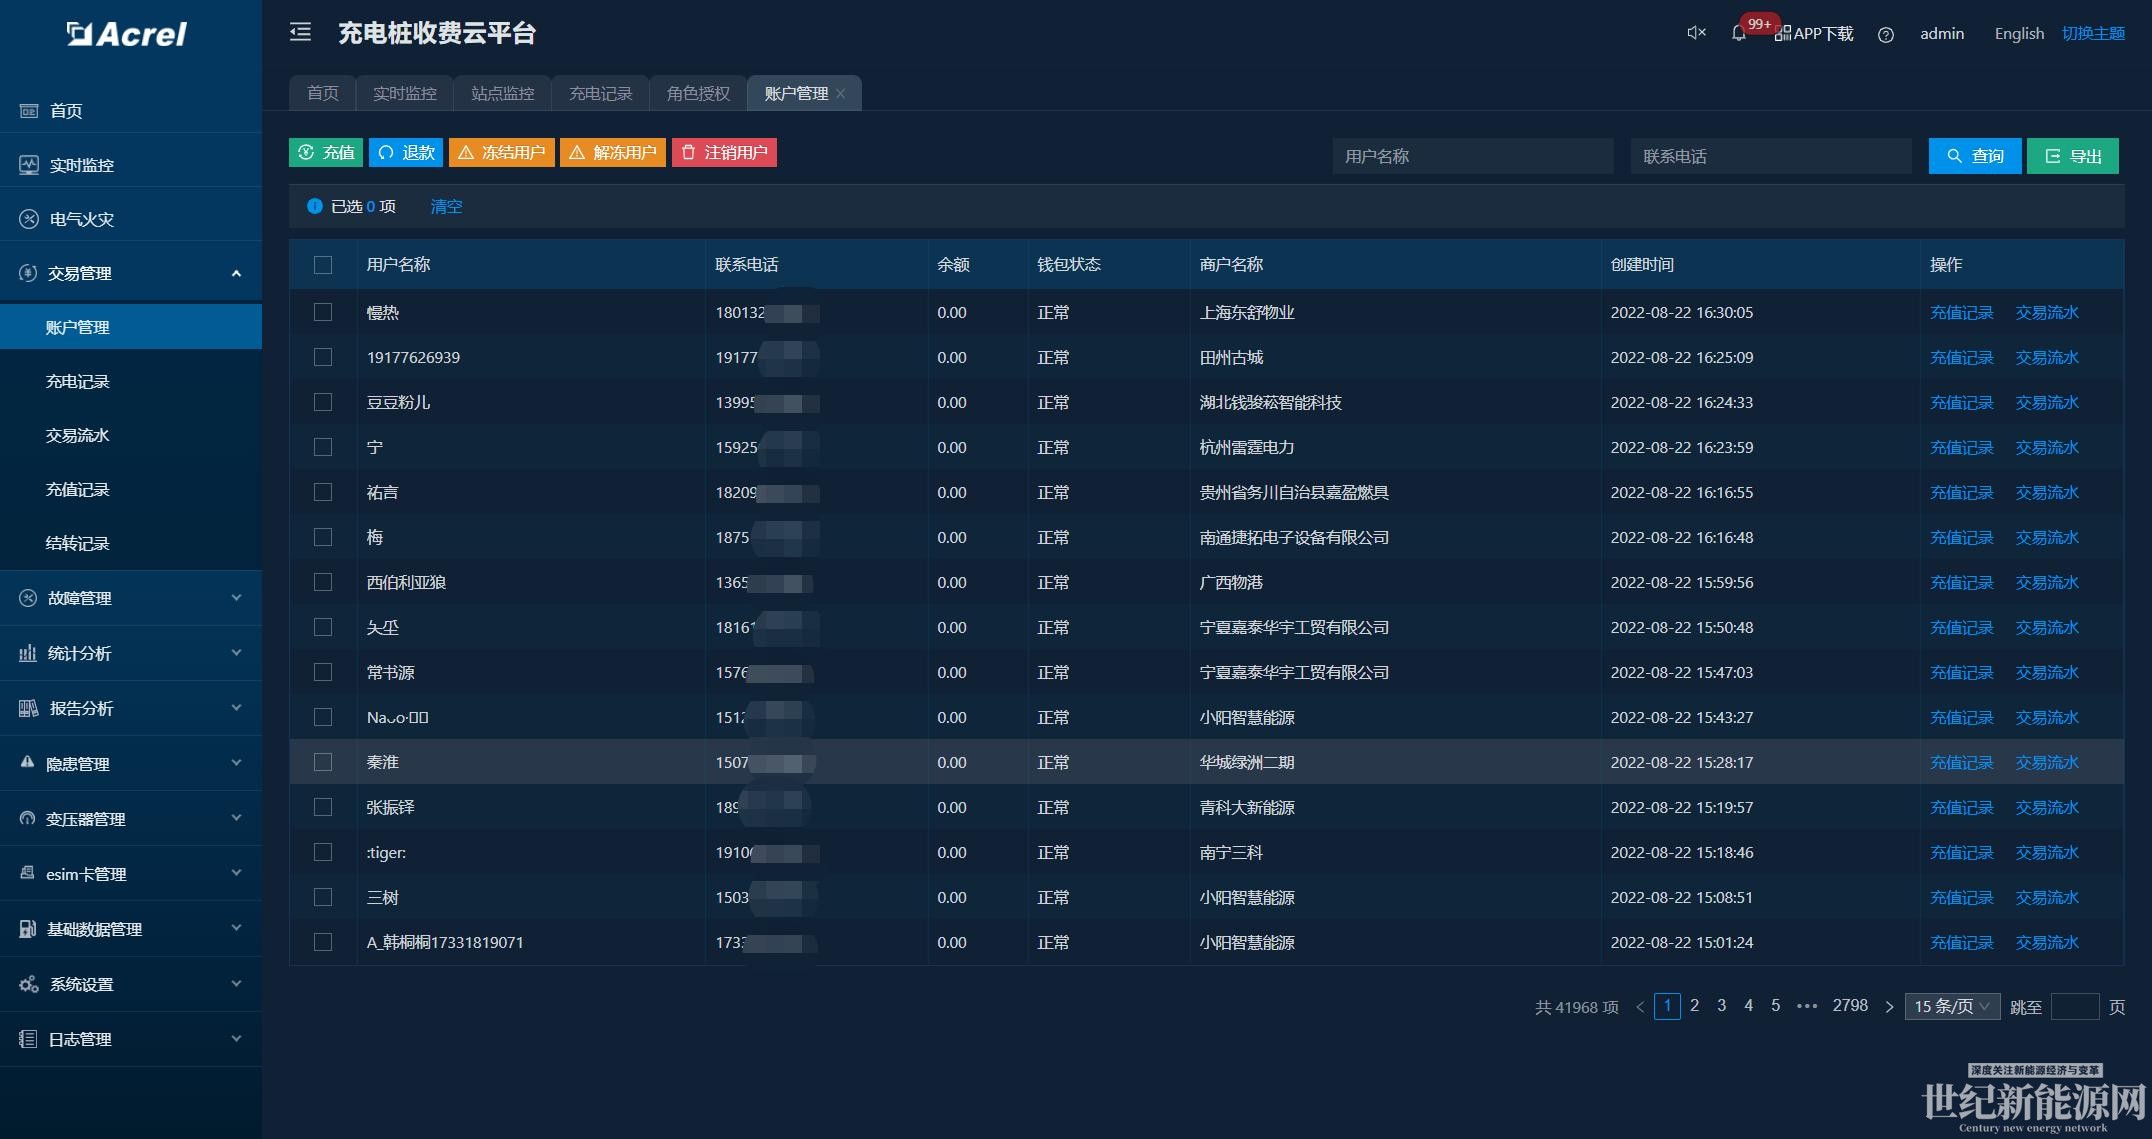This screenshot has height=1139, width=2152.
Task: Click the 用户名称 search input field
Action: pos(1472,156)
